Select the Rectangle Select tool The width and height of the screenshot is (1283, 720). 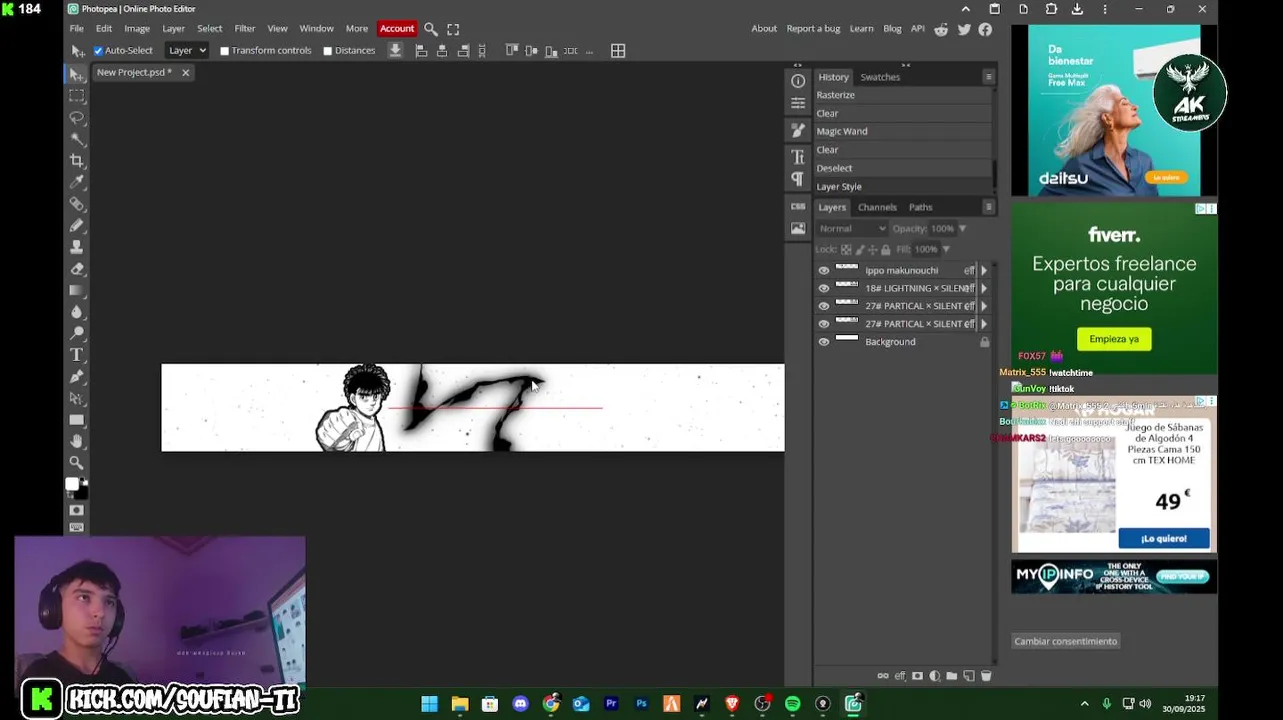tap(76, 96)
